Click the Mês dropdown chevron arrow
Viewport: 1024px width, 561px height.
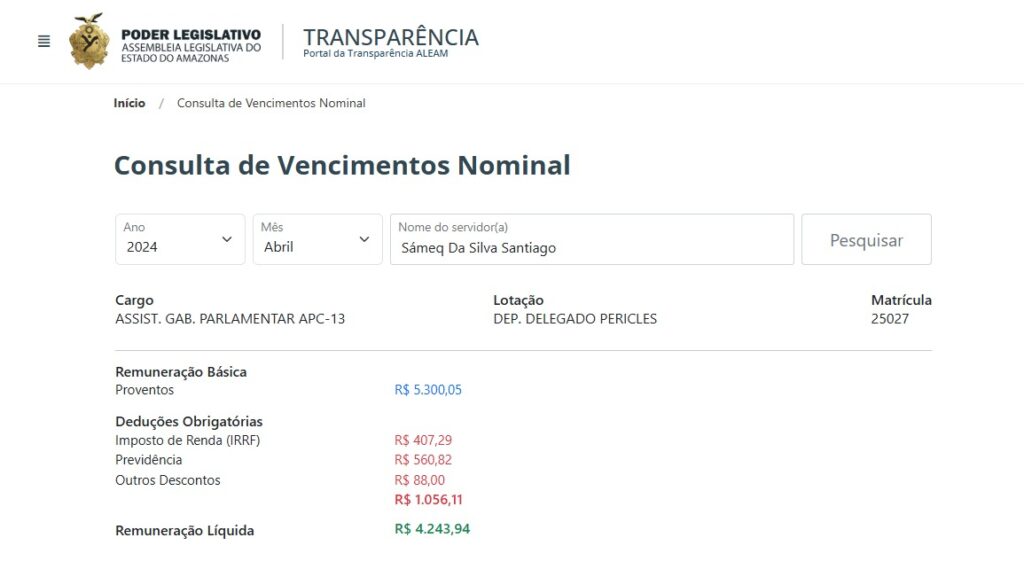tap(364, 239)
